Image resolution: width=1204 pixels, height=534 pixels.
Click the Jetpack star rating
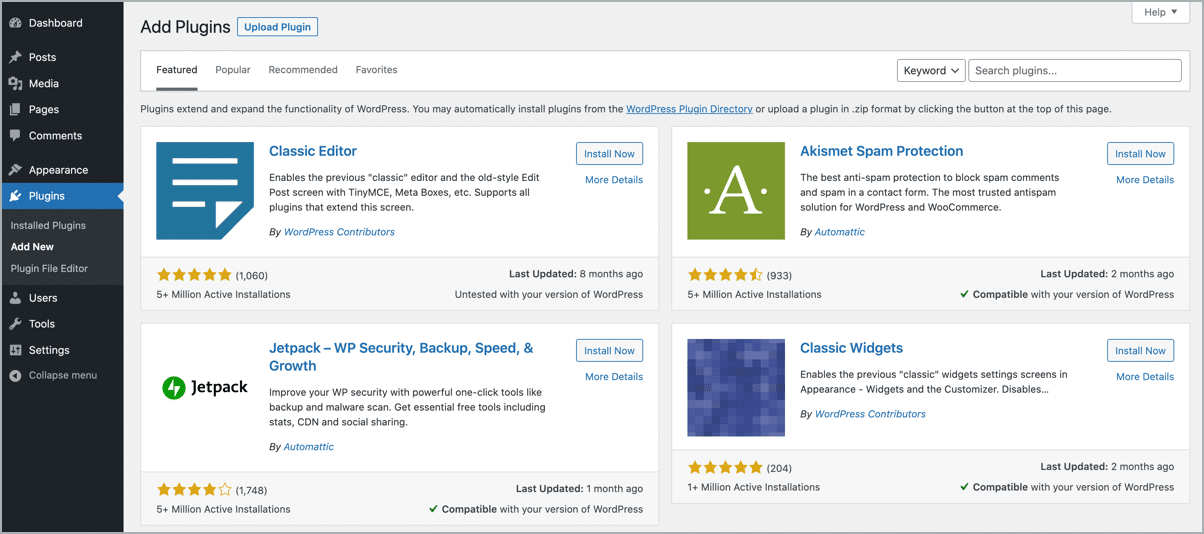click(x=194, y=490)
